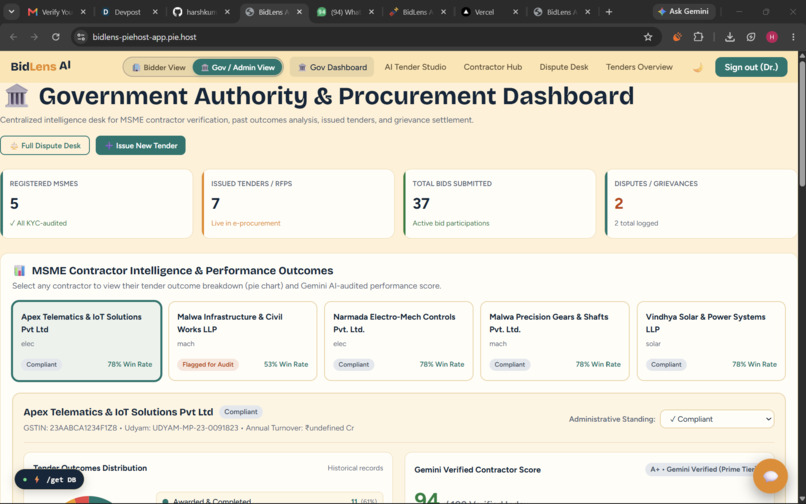The width and height of the screenshot is (806, 504).
Task: Select Apex Telematics & IoT Solutions card
Action: click(x=86, y=341)
